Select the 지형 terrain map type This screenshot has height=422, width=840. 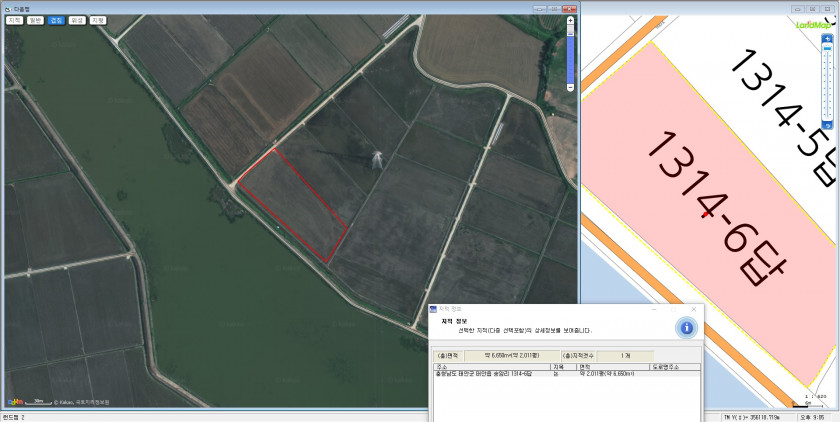click(98, 20)
